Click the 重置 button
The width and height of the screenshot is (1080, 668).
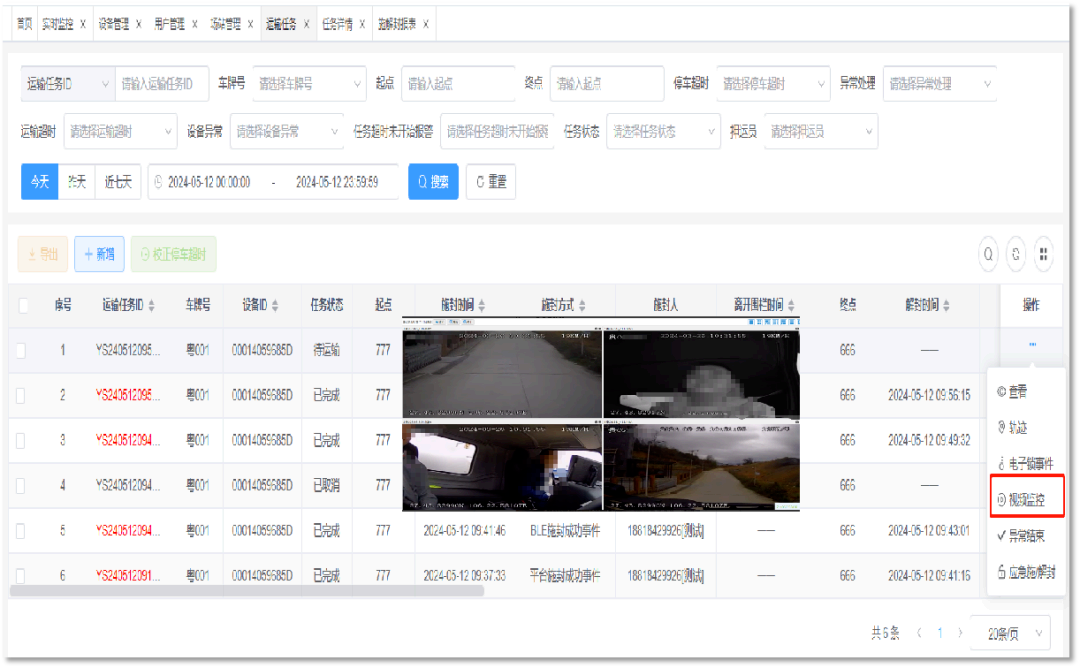[491, 182]
